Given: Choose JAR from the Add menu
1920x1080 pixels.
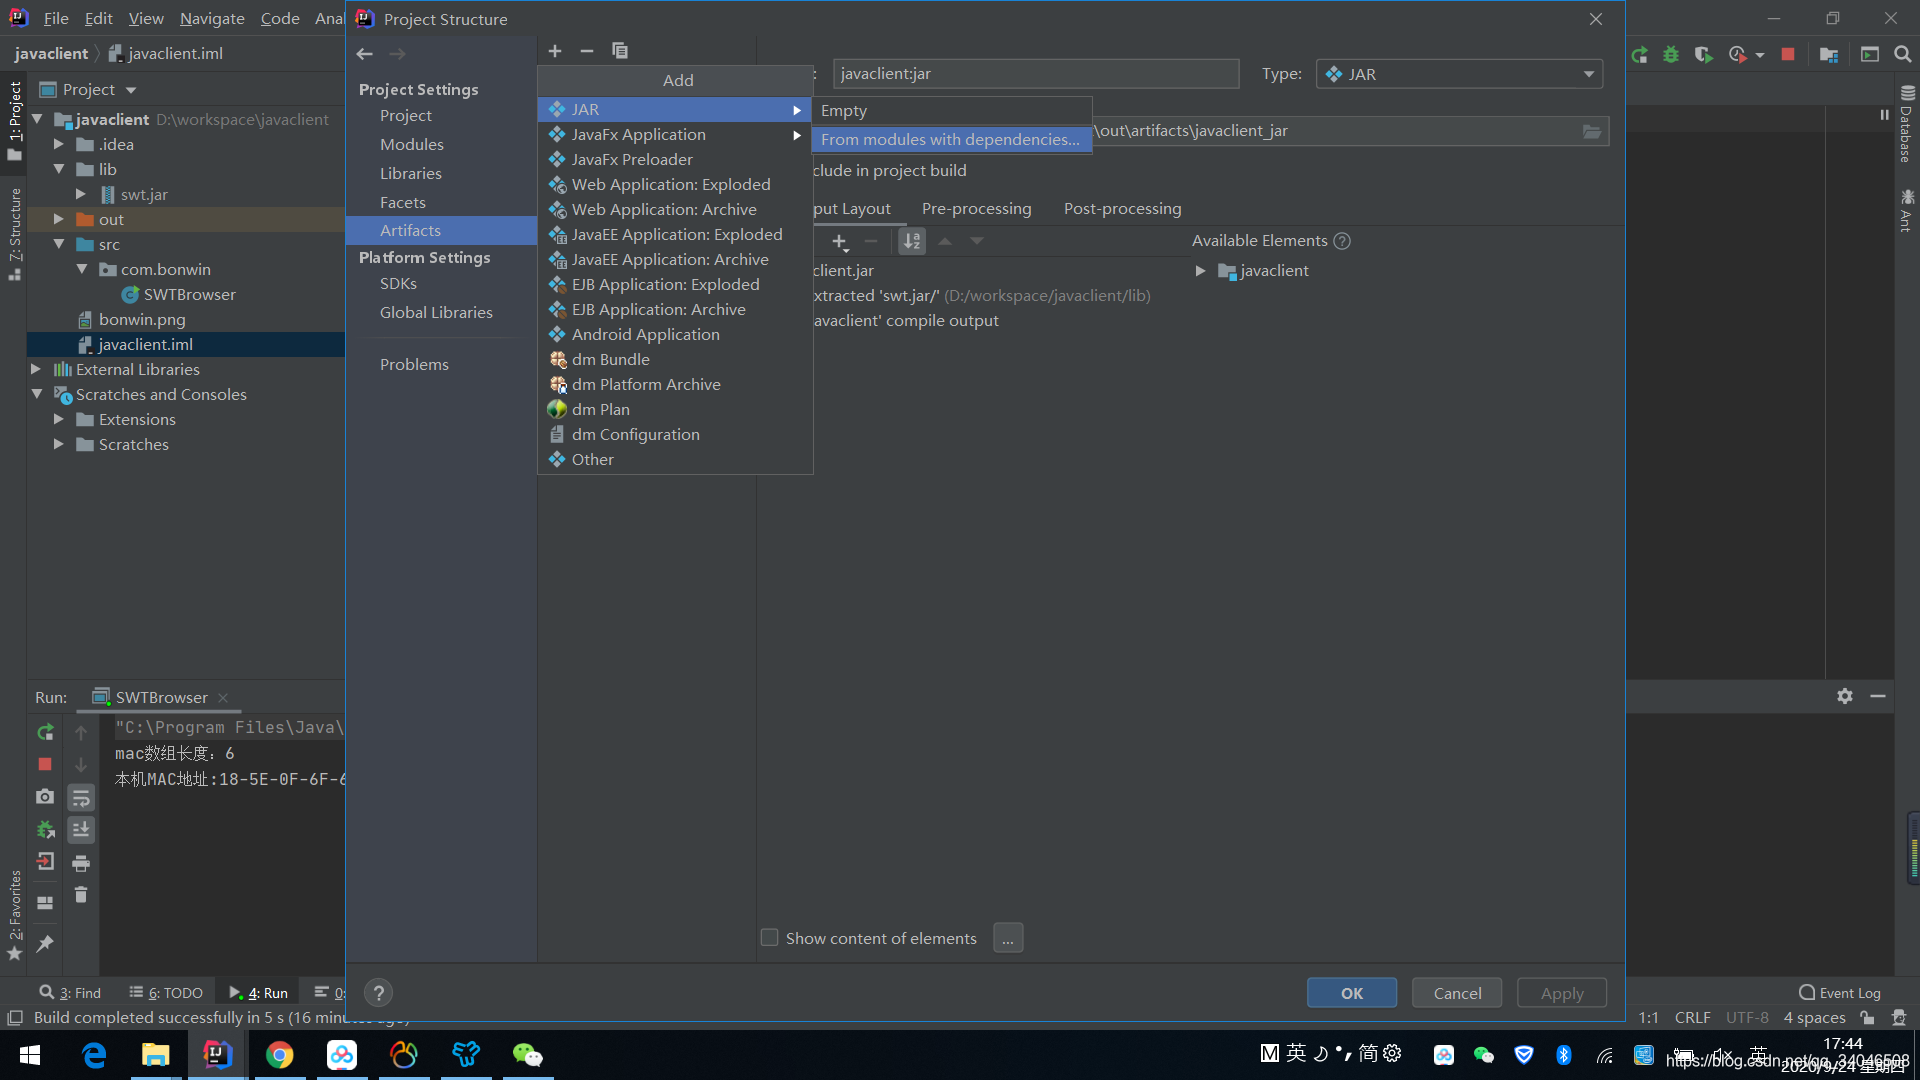Looking at the screenshot, I should click(675, 109).
